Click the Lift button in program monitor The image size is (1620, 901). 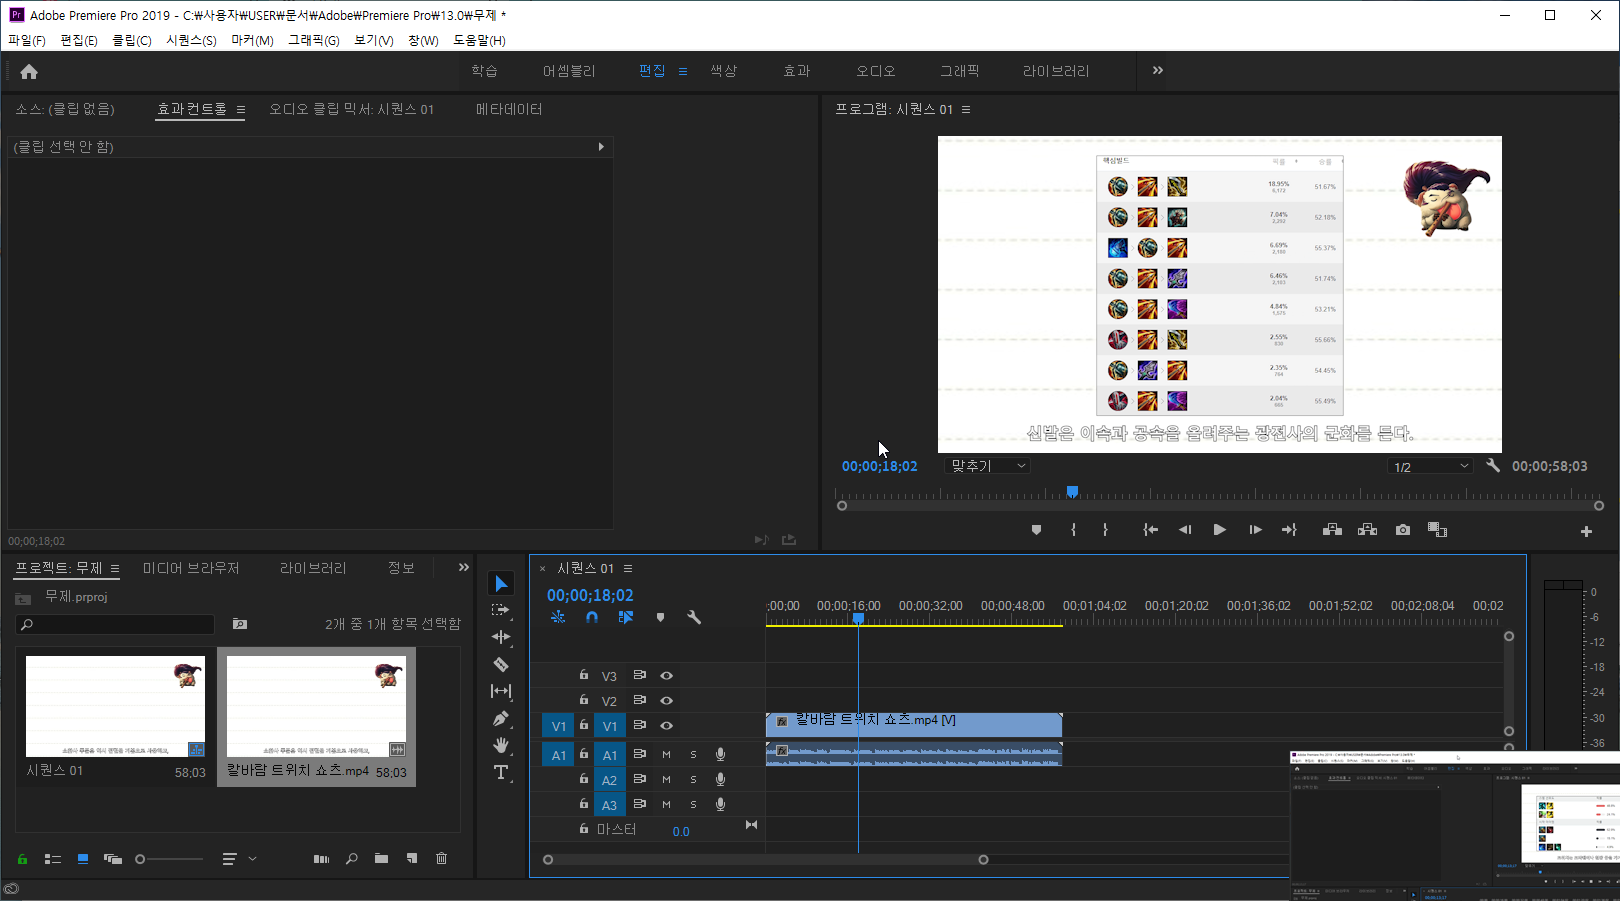pyautogui.click(x=1332, y=530)
